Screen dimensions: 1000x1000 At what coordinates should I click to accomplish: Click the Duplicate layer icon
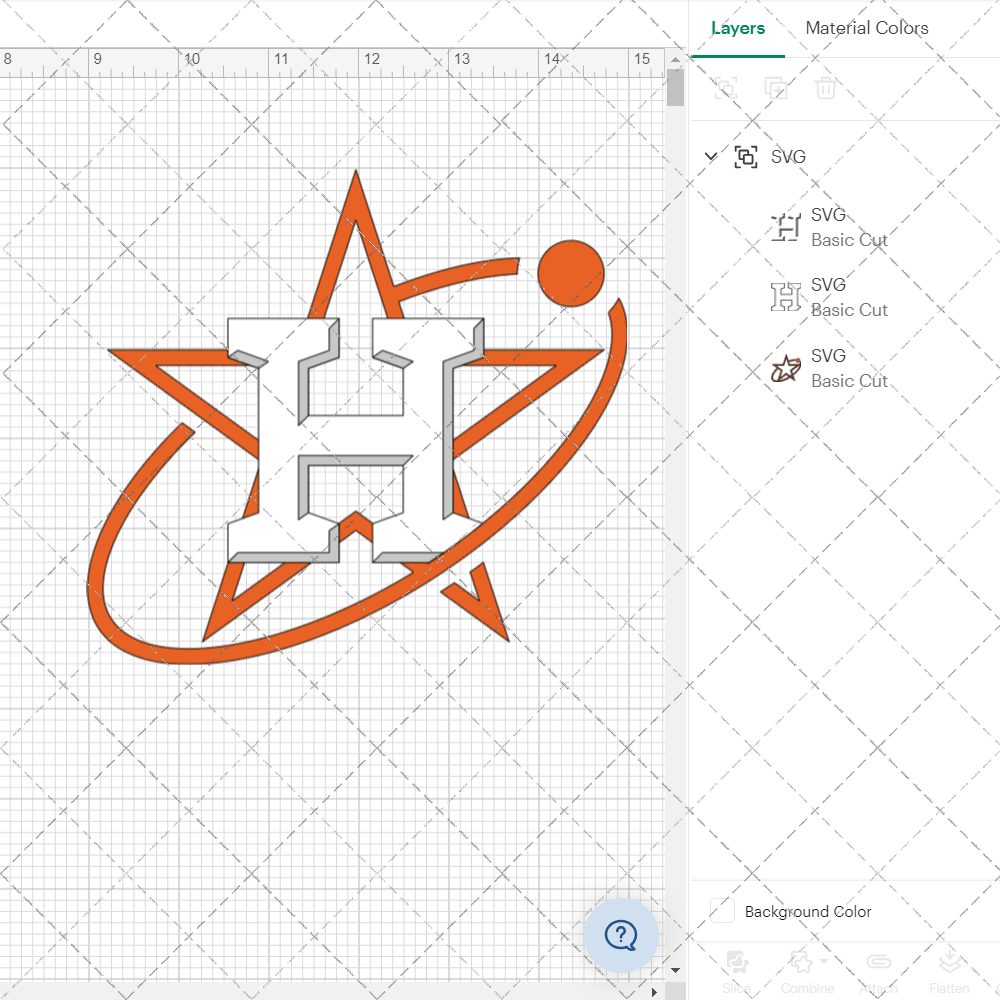click(776, 88)
